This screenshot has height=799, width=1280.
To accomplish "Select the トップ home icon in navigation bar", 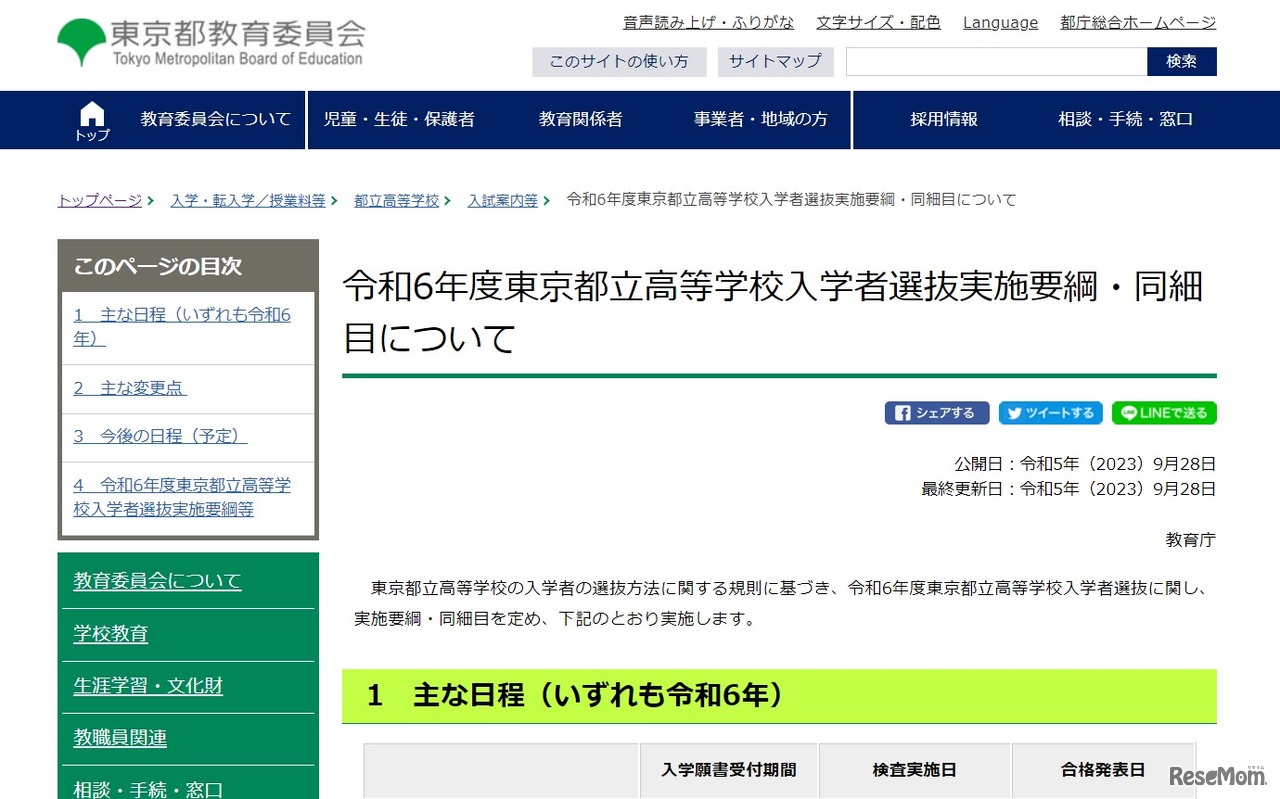I will point(91,119).
